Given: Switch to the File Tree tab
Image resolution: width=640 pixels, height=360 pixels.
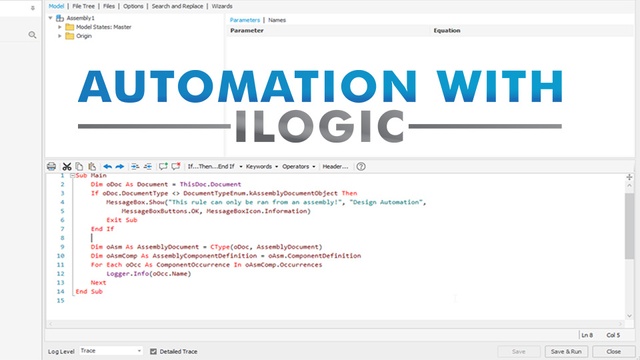Looking at the screenshot, I should [83, 6].
